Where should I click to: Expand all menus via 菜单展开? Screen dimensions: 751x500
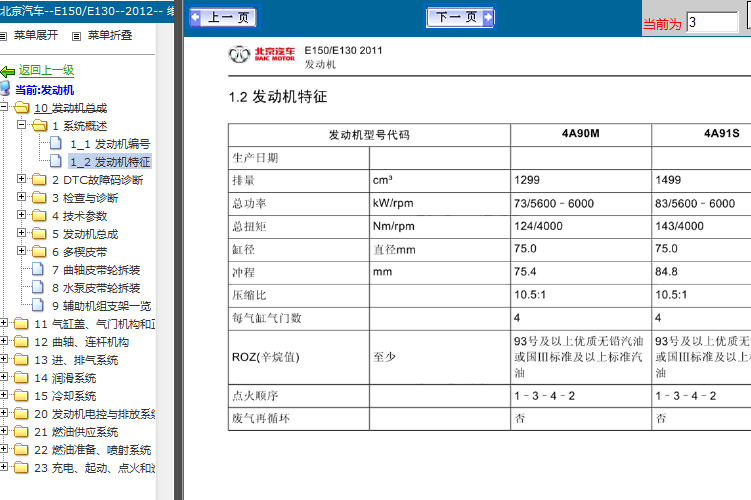point(35,35)
